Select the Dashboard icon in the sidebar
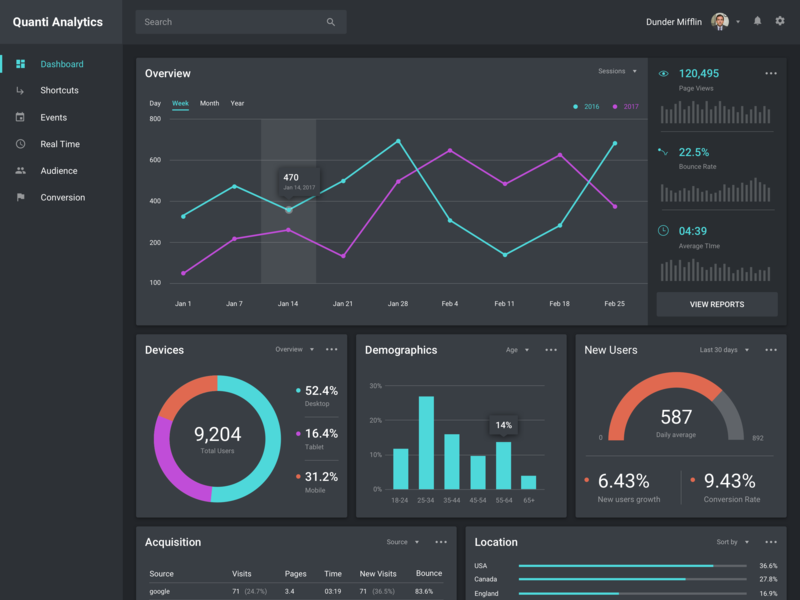The image size is (800, 600). click(21, 64)
